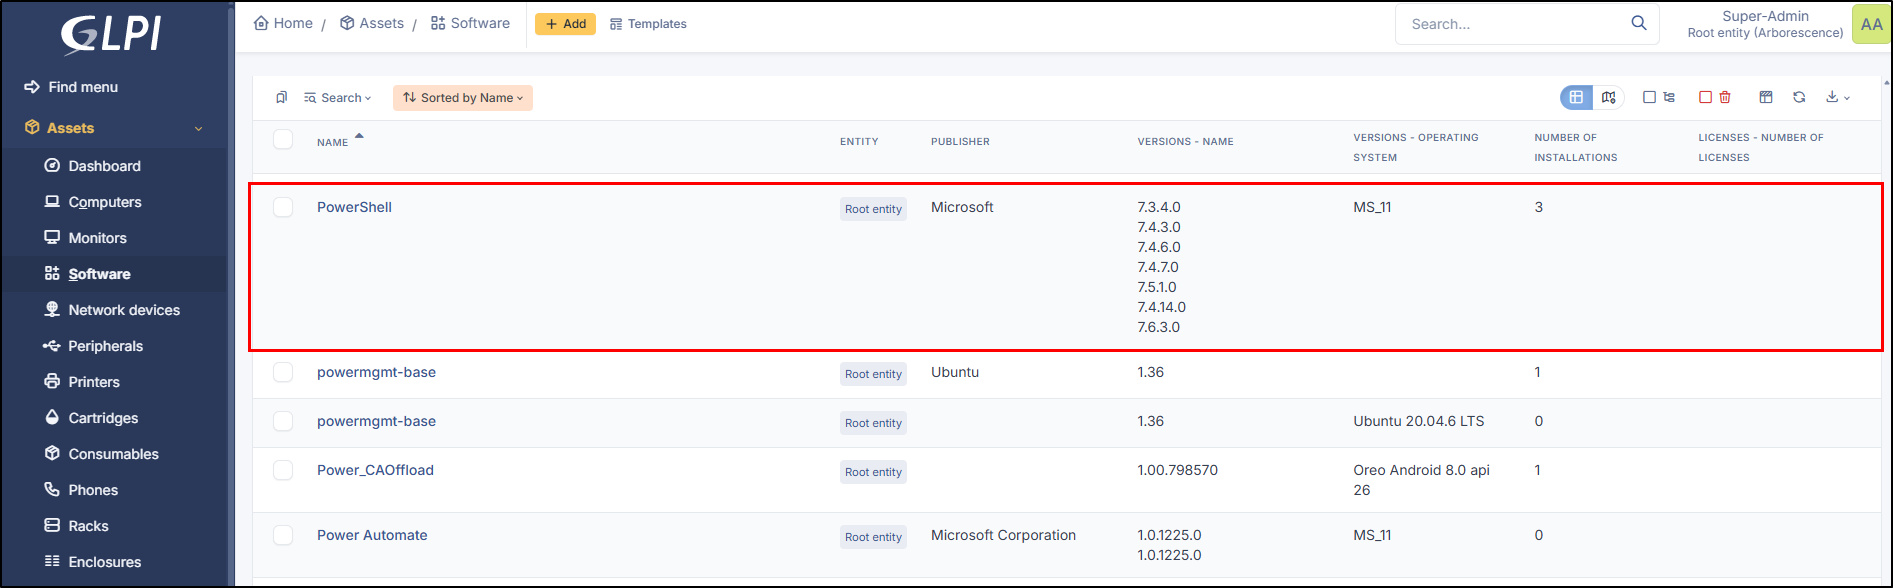Screen dimensions: 1893x588
Task: Open the Dashboard sidebar item
Action: pyautogui.click(x=93, y=166)
